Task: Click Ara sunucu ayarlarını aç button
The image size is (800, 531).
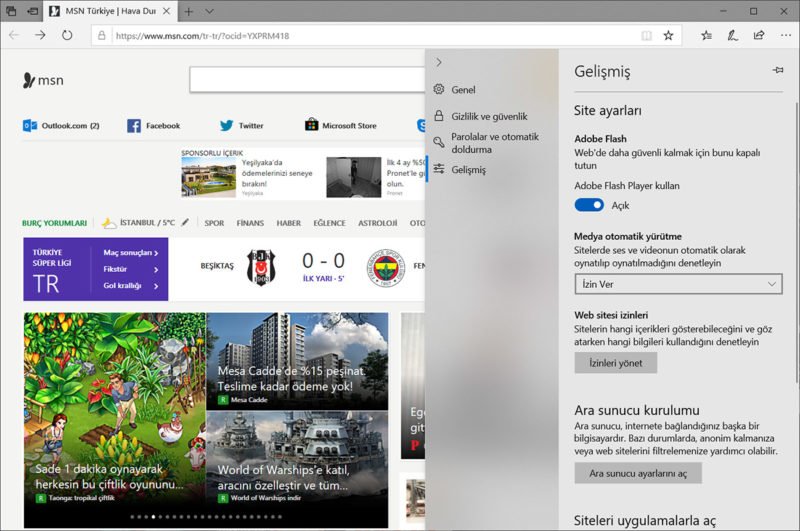Action: (638, 473)
